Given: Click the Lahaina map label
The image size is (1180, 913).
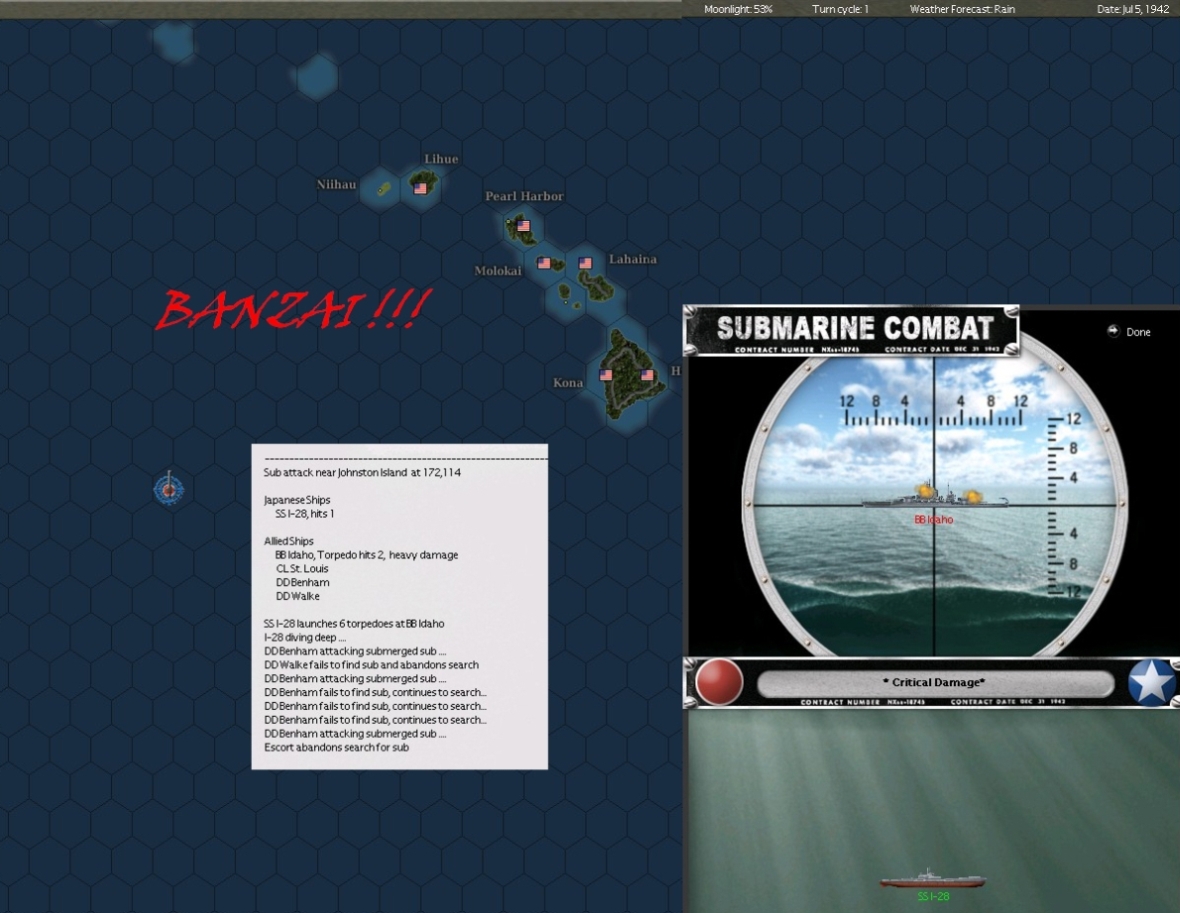Looking at the screenshot, I should coord(632,259).
